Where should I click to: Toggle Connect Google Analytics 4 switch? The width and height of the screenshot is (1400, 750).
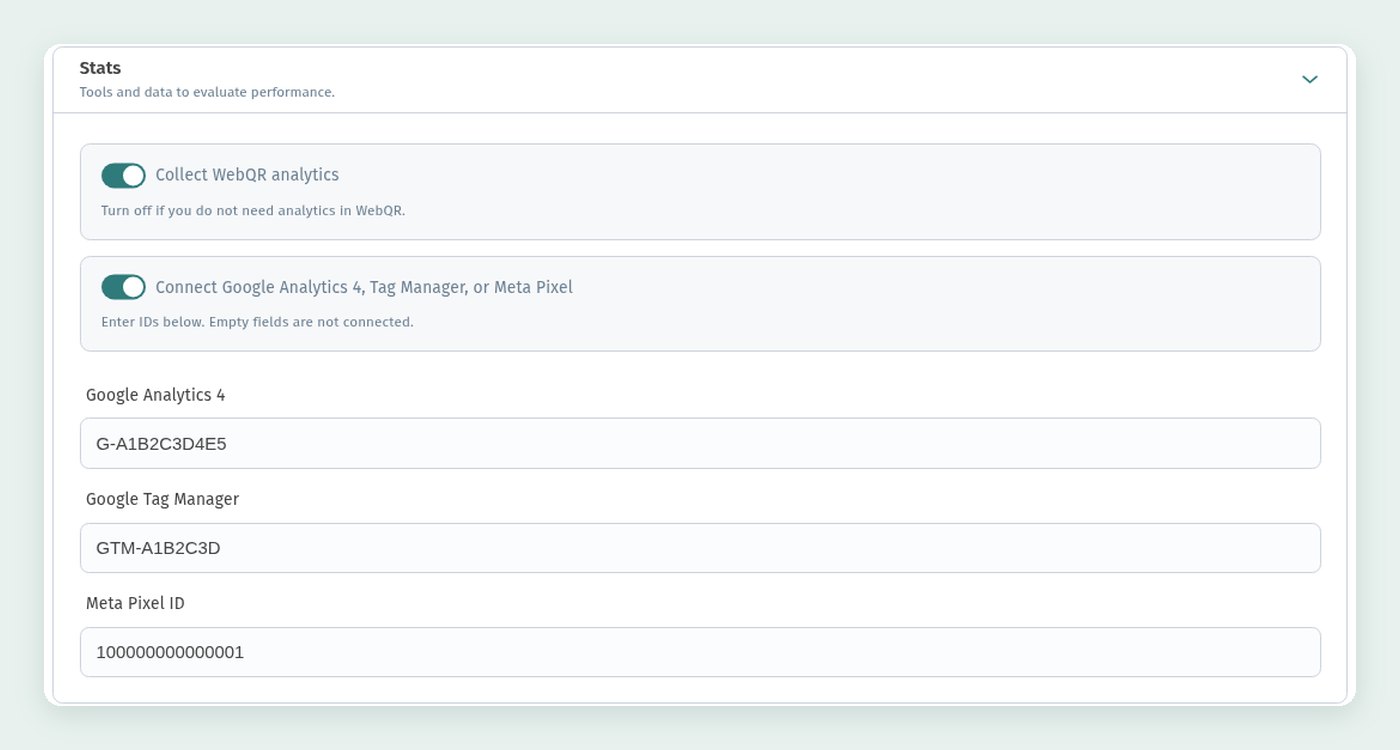click(x=123, y=288)
